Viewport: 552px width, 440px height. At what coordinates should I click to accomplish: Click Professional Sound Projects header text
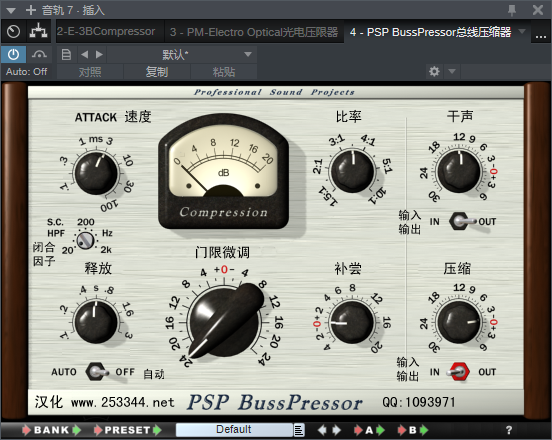click(x=274, y=92)
